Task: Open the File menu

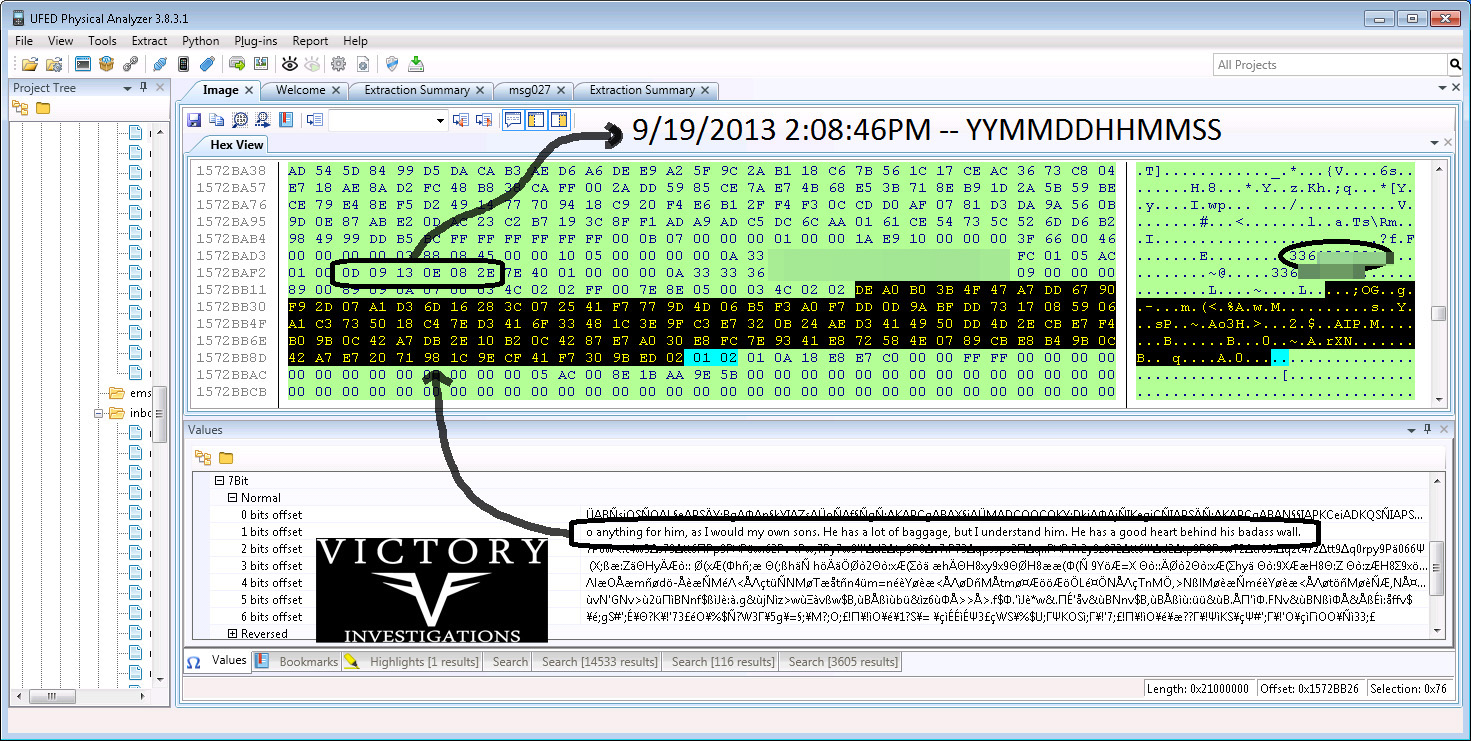Action: coord(24,41)
